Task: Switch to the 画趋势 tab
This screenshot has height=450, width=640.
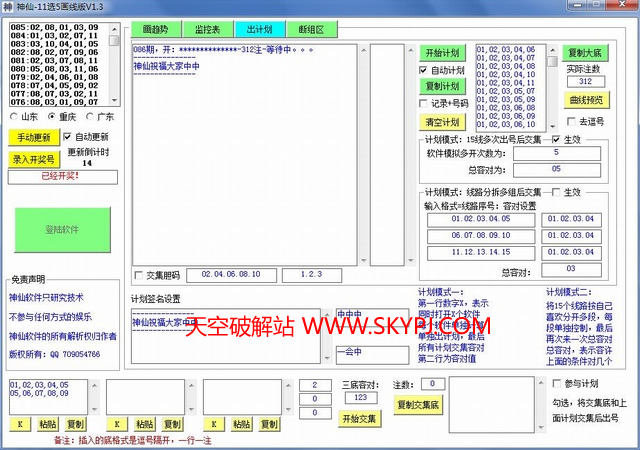Action: (x=153, y=30)
